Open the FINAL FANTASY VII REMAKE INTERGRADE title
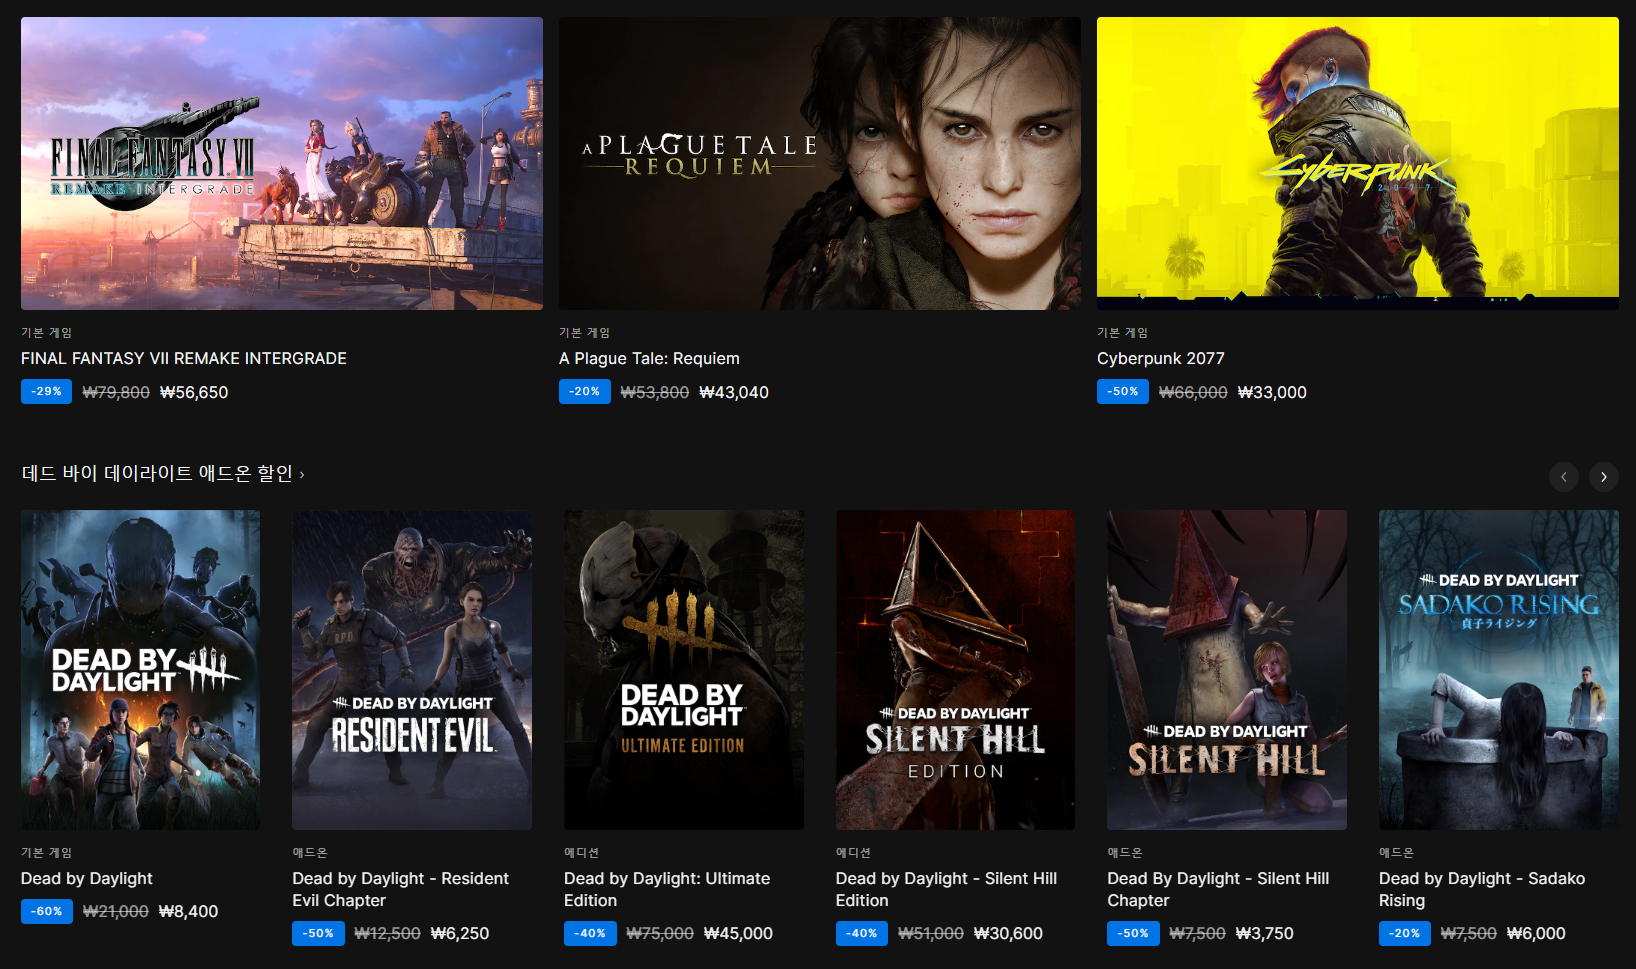The image size is (1636, 969). coord(184,358)
